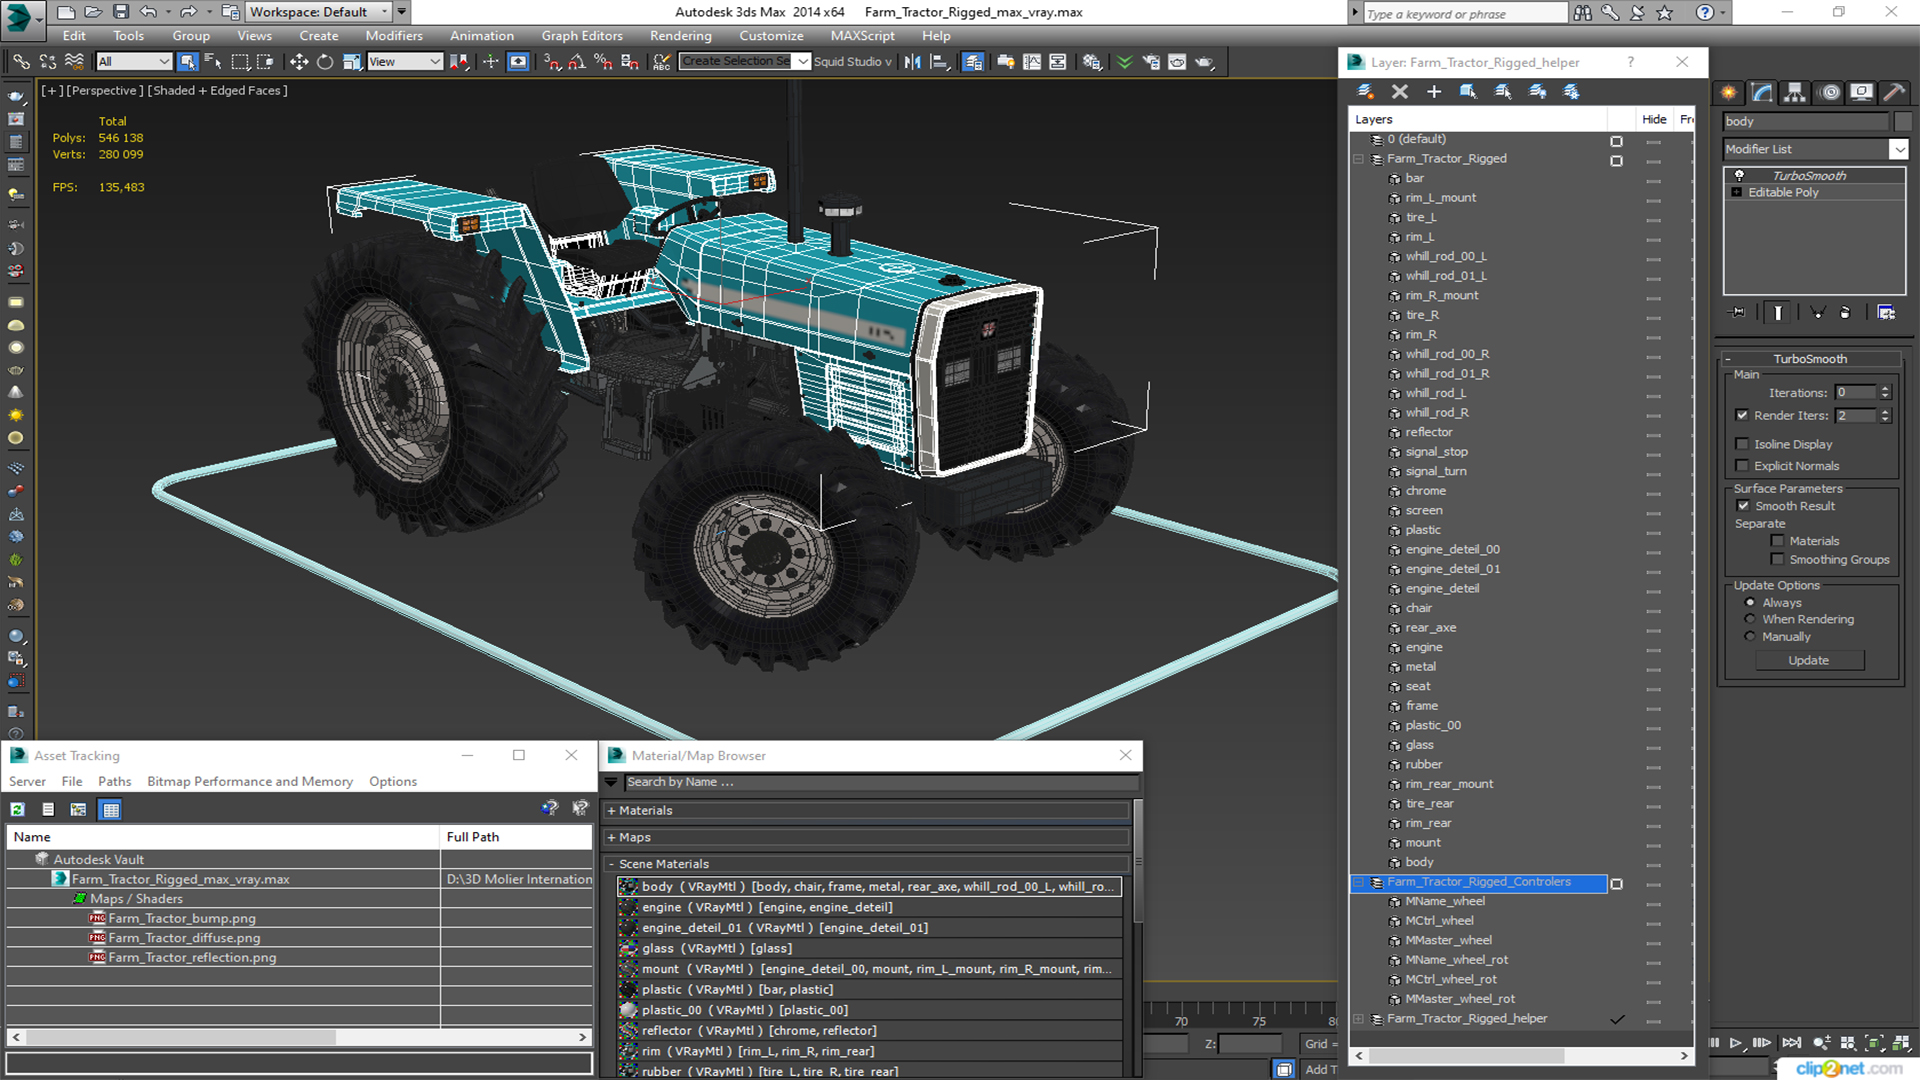Open Paths menu in Asset Tracking
The height and width of the screenshot is (1080, 1920).
point(114,782)
